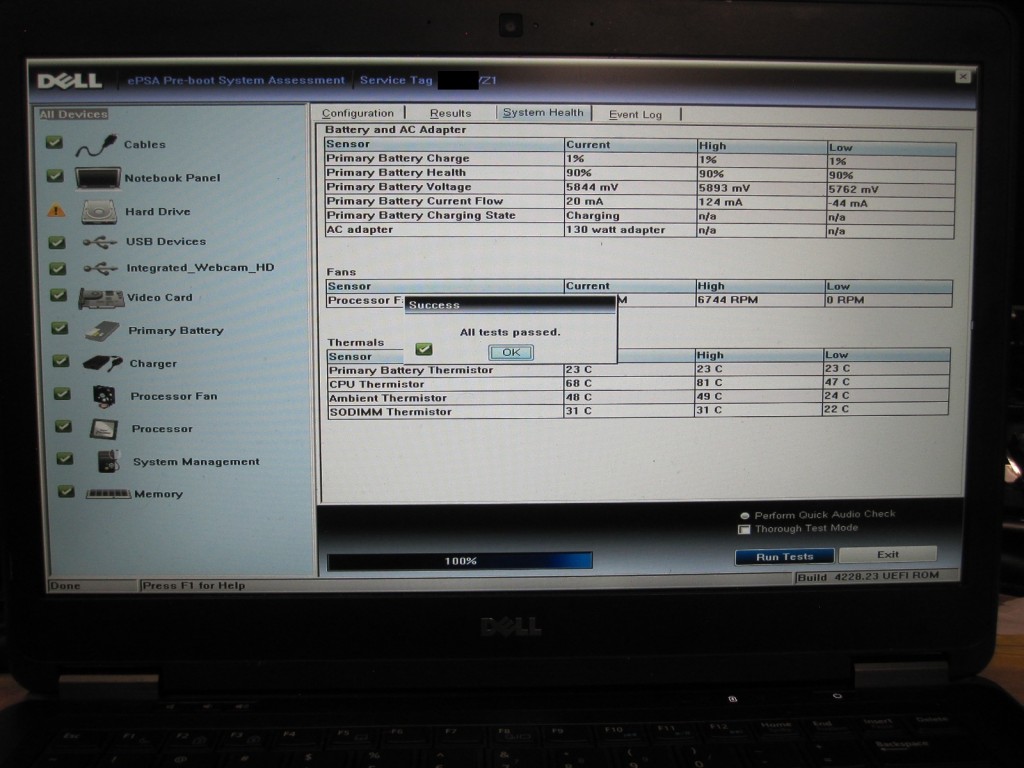Image resolution: width=1024 pixels, height=768 pixels.
Task: Open the Event Log tab
Action: pos(635,114)
